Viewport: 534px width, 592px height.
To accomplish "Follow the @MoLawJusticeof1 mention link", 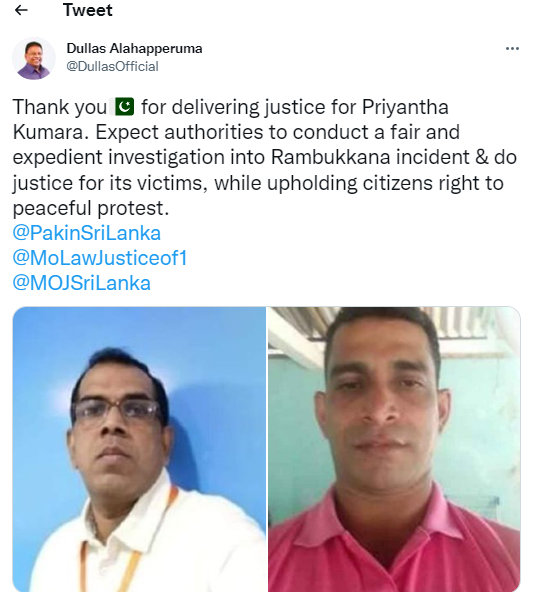I will pyautogui.click(x=100, y=258).
